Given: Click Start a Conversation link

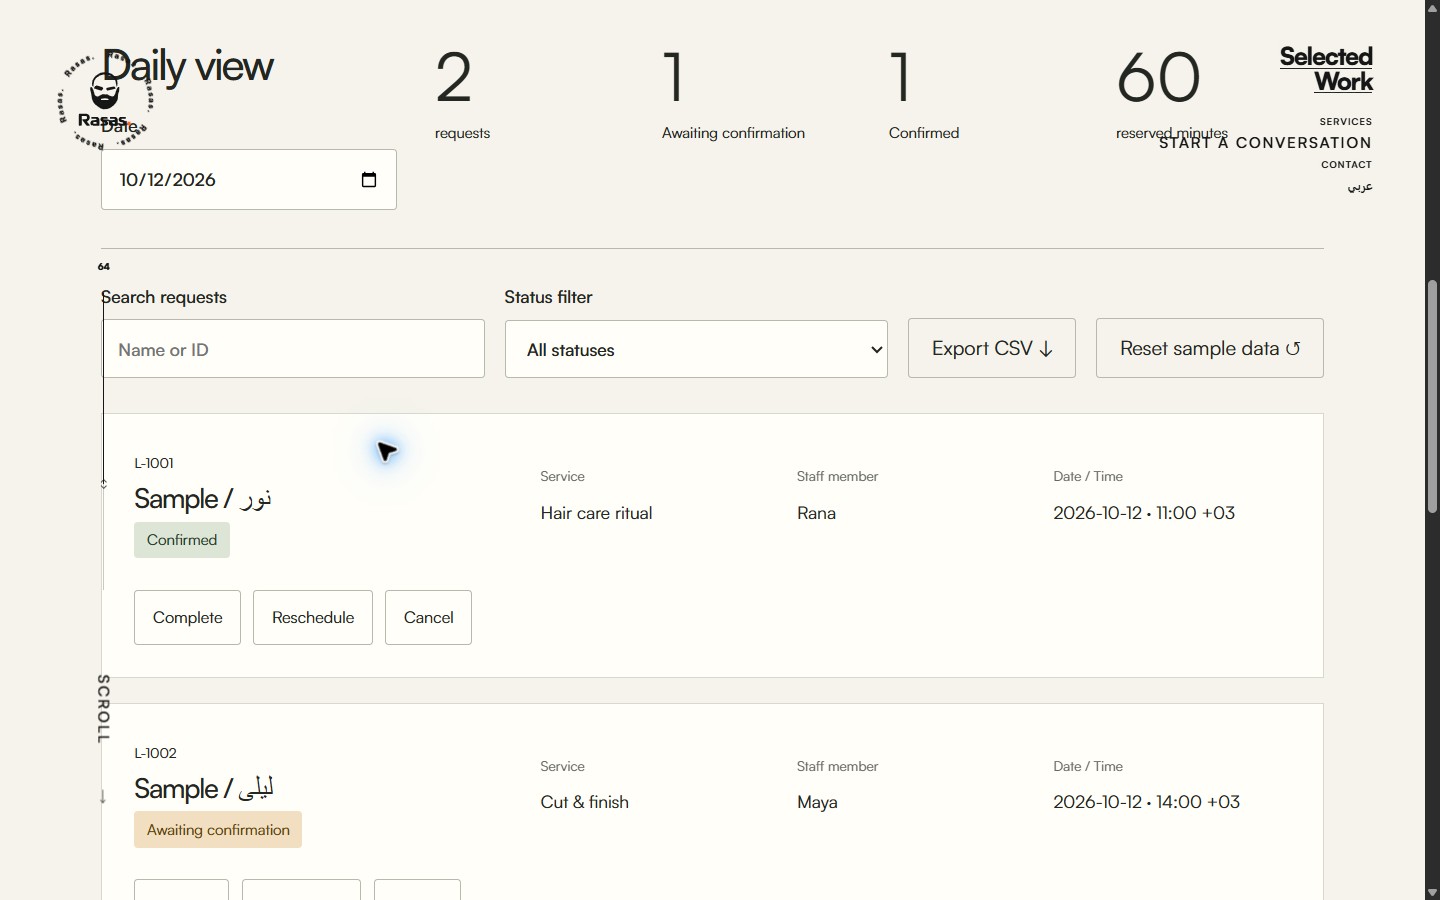Looking at the screenshot, I should (x=1265, y=143).
